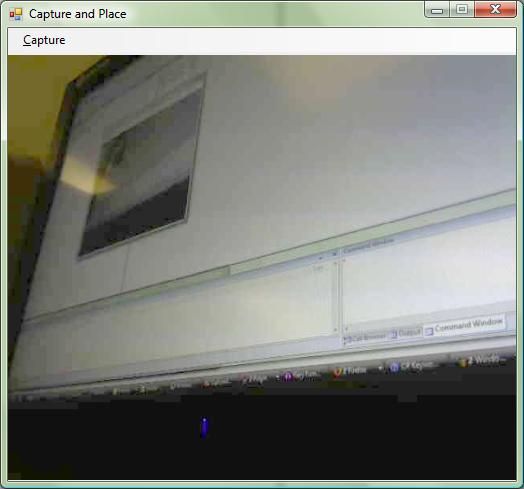Minimize the Capture and Place window

click(x=437, y=11)
